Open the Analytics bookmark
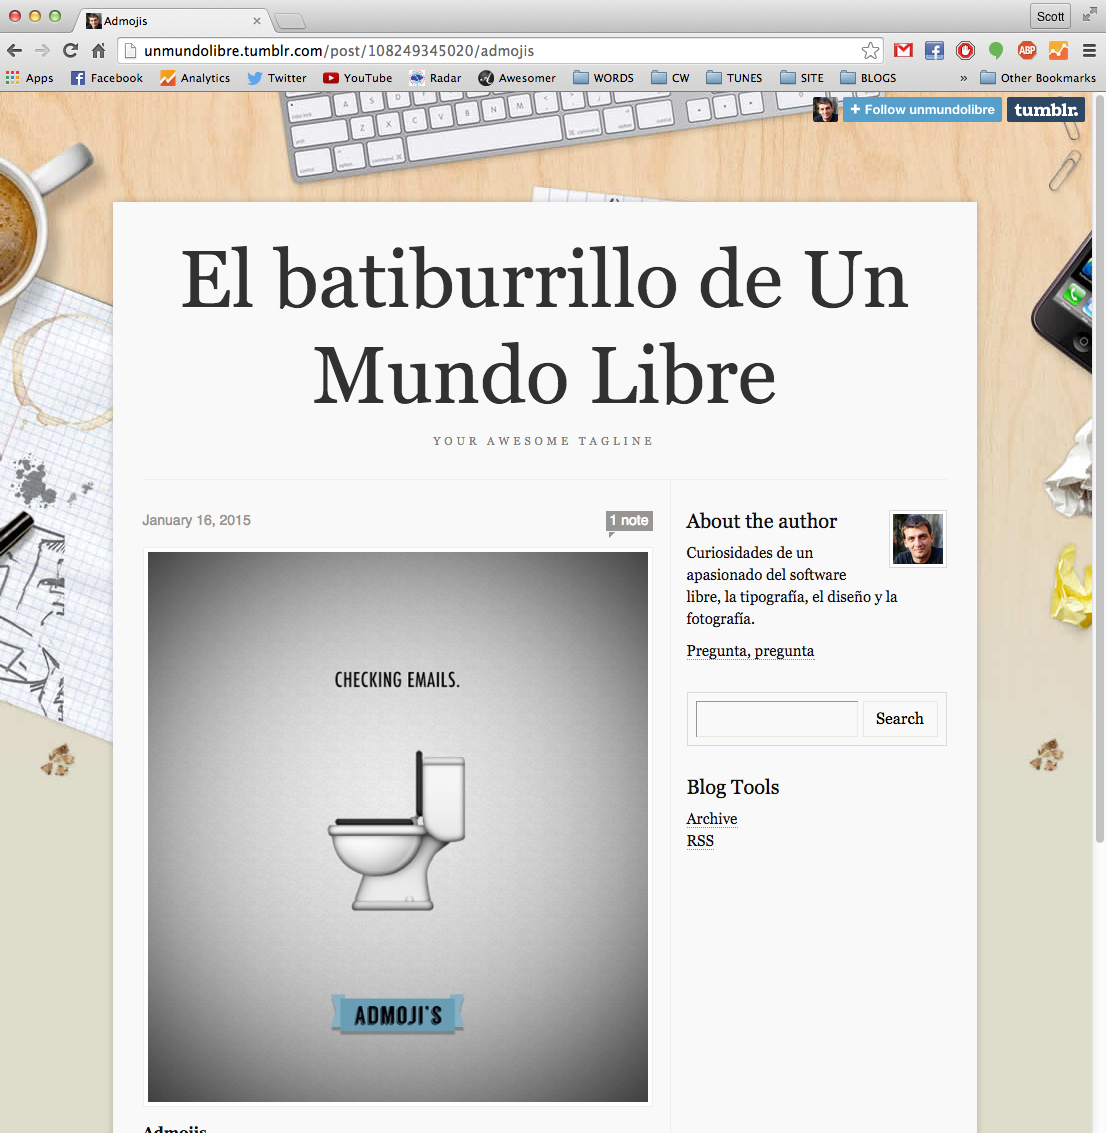This screenshot has height=1133, width=1106. point(195,78)
